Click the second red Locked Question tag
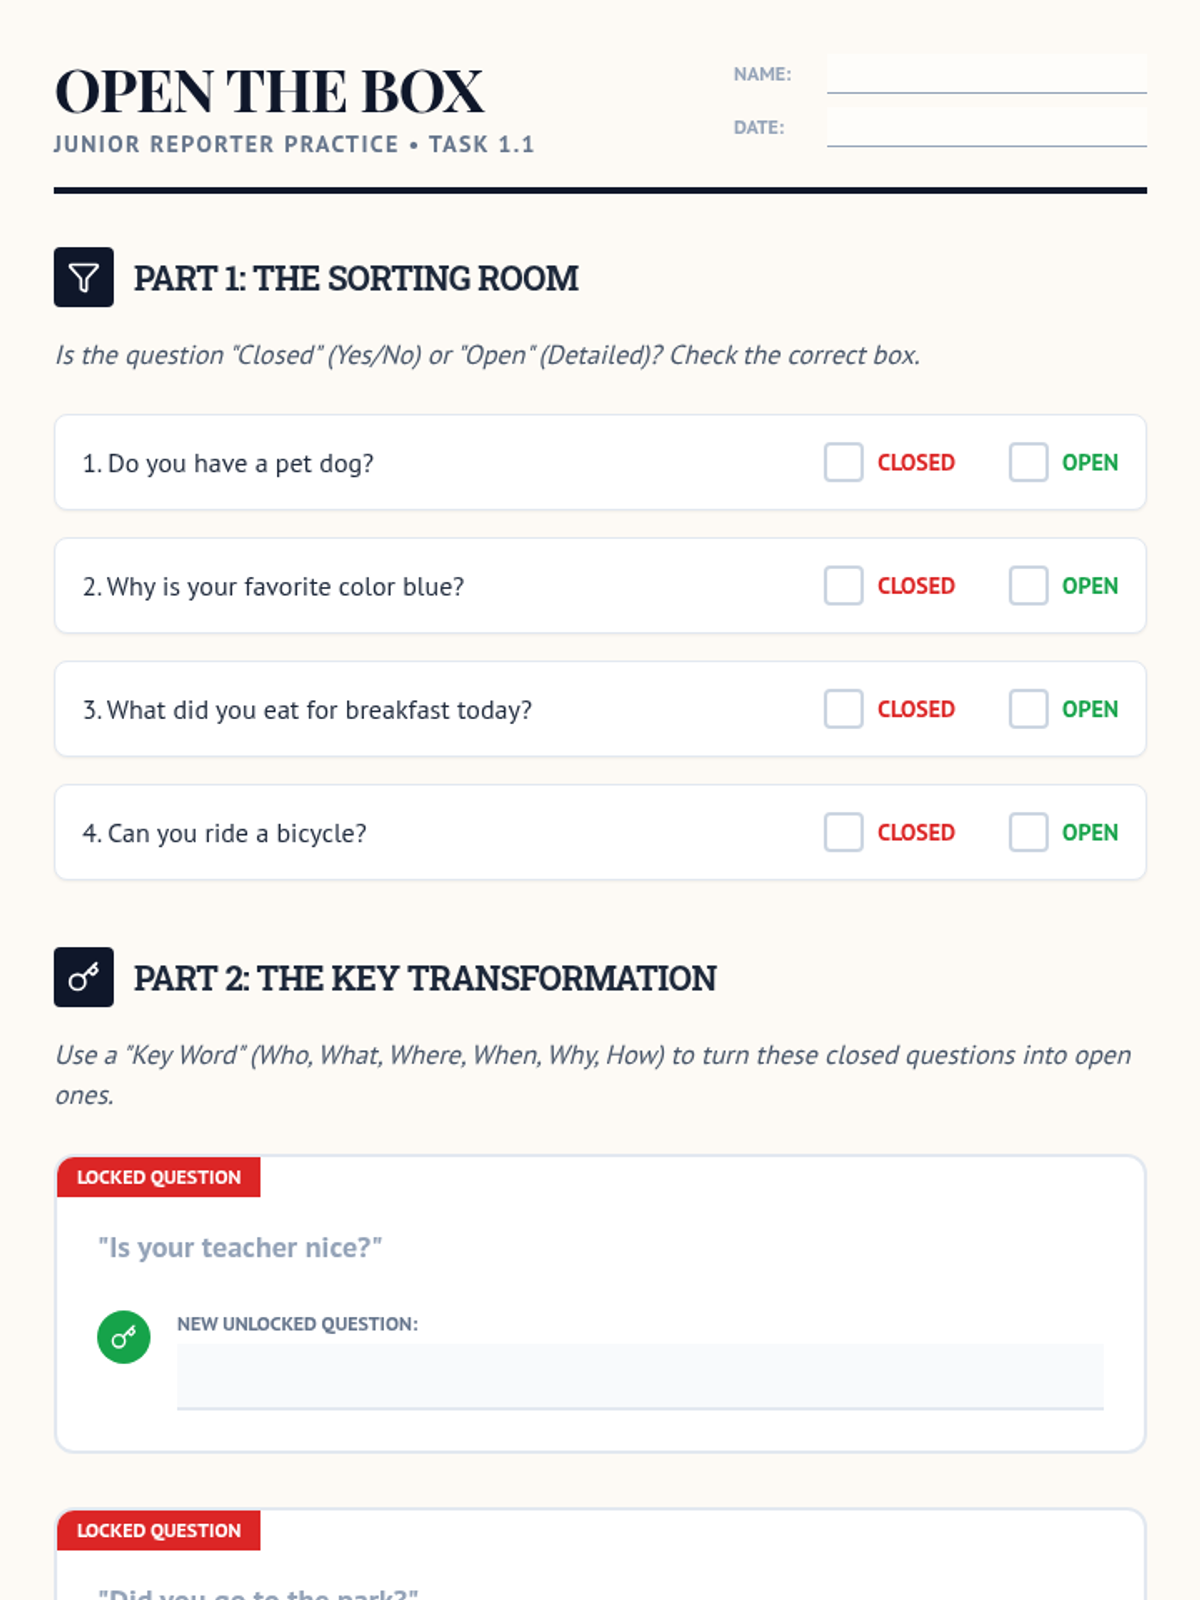 pos(159,1530)
